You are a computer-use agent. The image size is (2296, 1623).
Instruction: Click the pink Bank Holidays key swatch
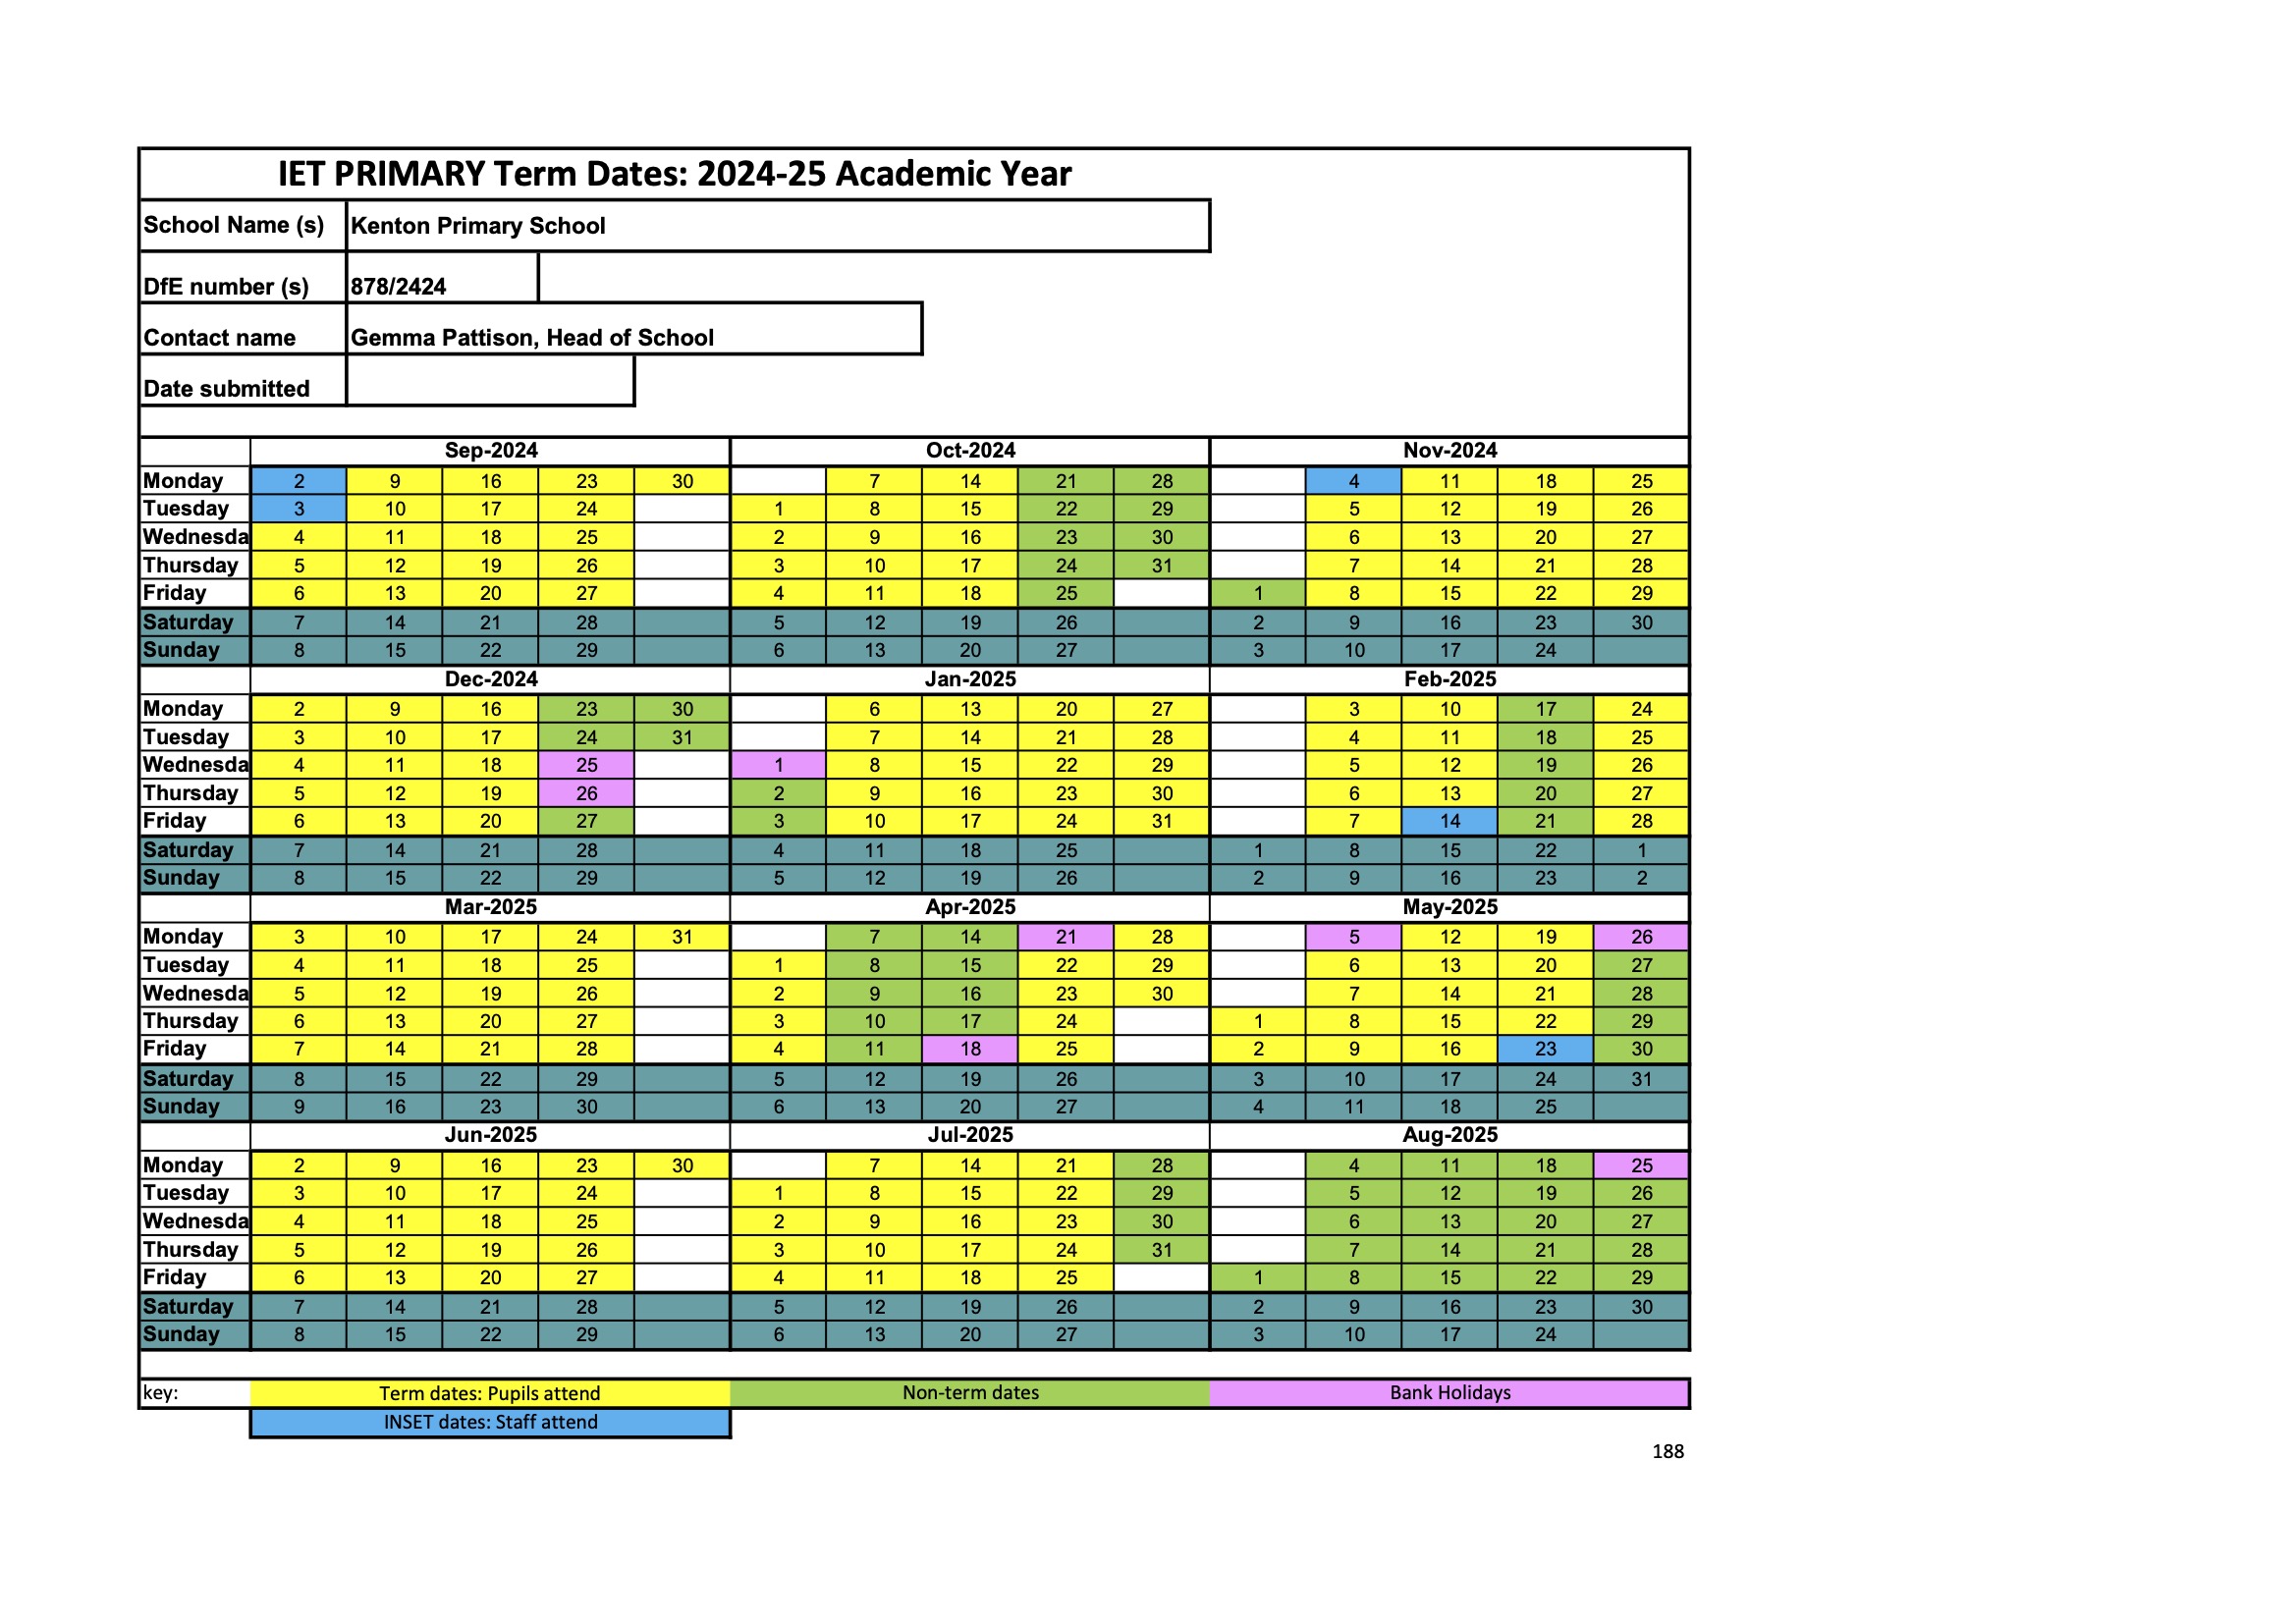[1449, 1392]
